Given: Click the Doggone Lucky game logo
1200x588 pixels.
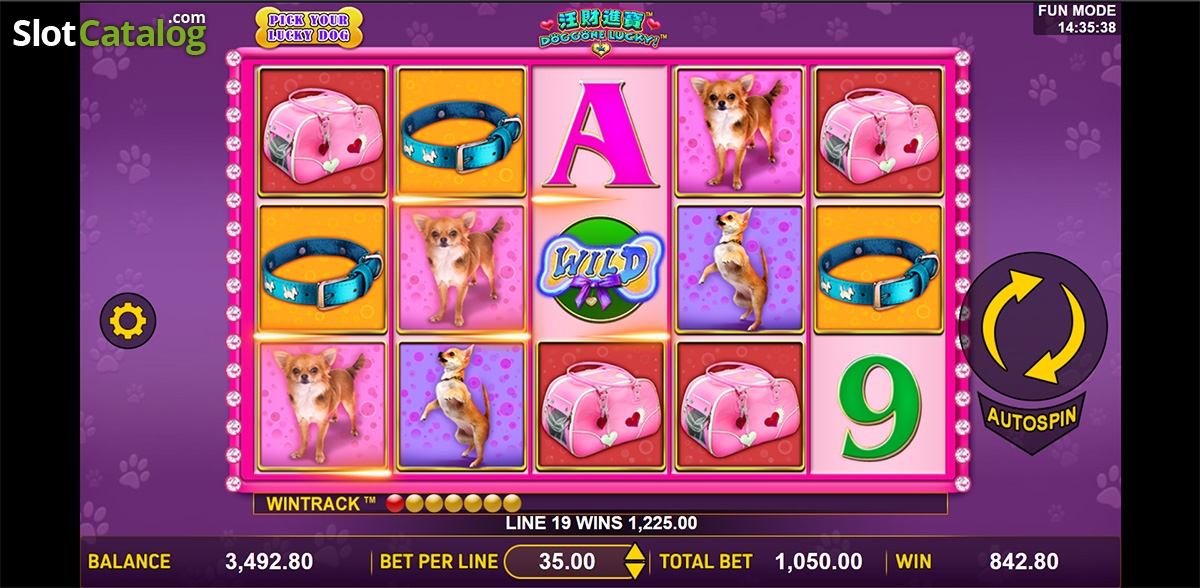Looking at the screenshot, I should [x=602, y=29].
